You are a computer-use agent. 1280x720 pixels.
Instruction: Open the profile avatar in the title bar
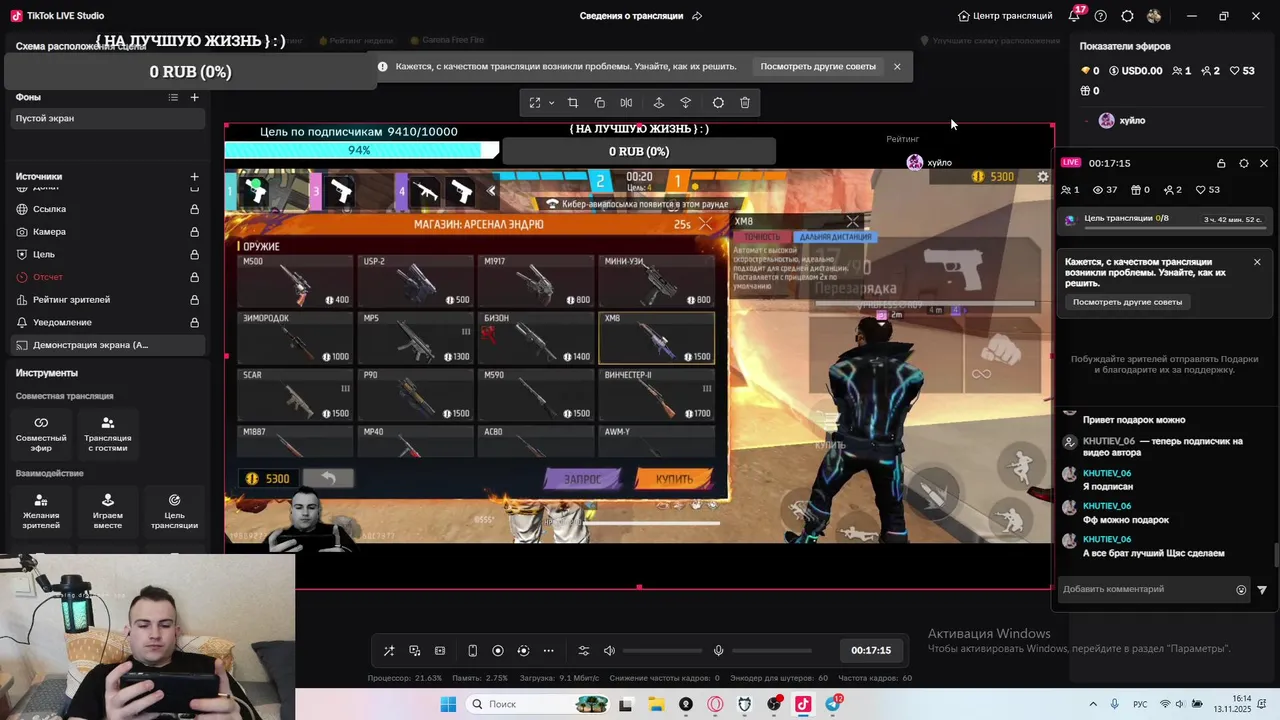click(1154, 16)
